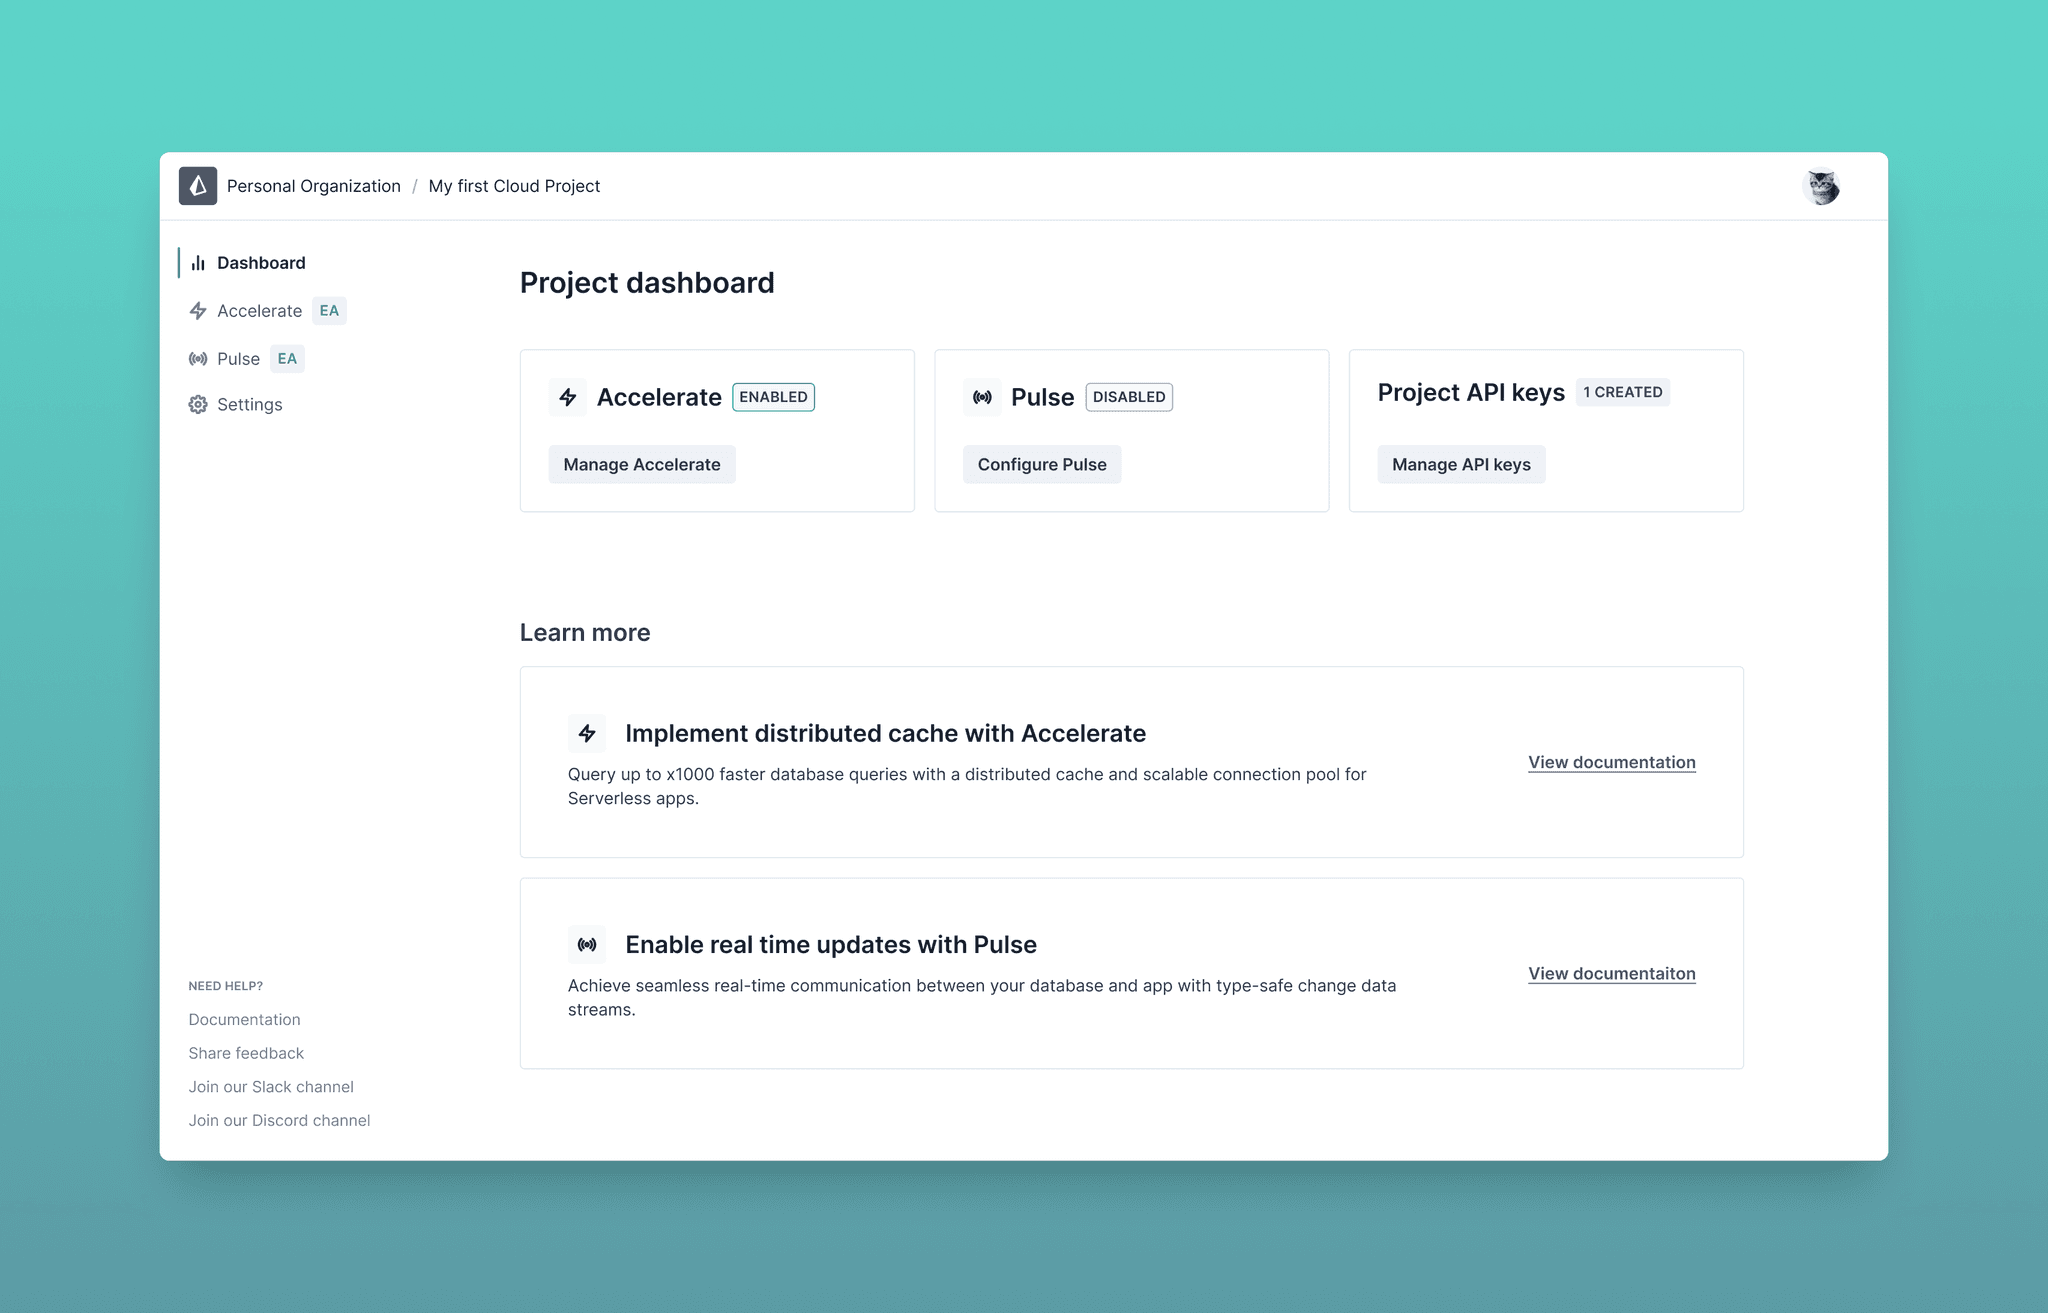Image resolution: width=2048 pixels, height=1313 pixels.
Task: Click Join our Discord channel link
Action: point(279,1120)
